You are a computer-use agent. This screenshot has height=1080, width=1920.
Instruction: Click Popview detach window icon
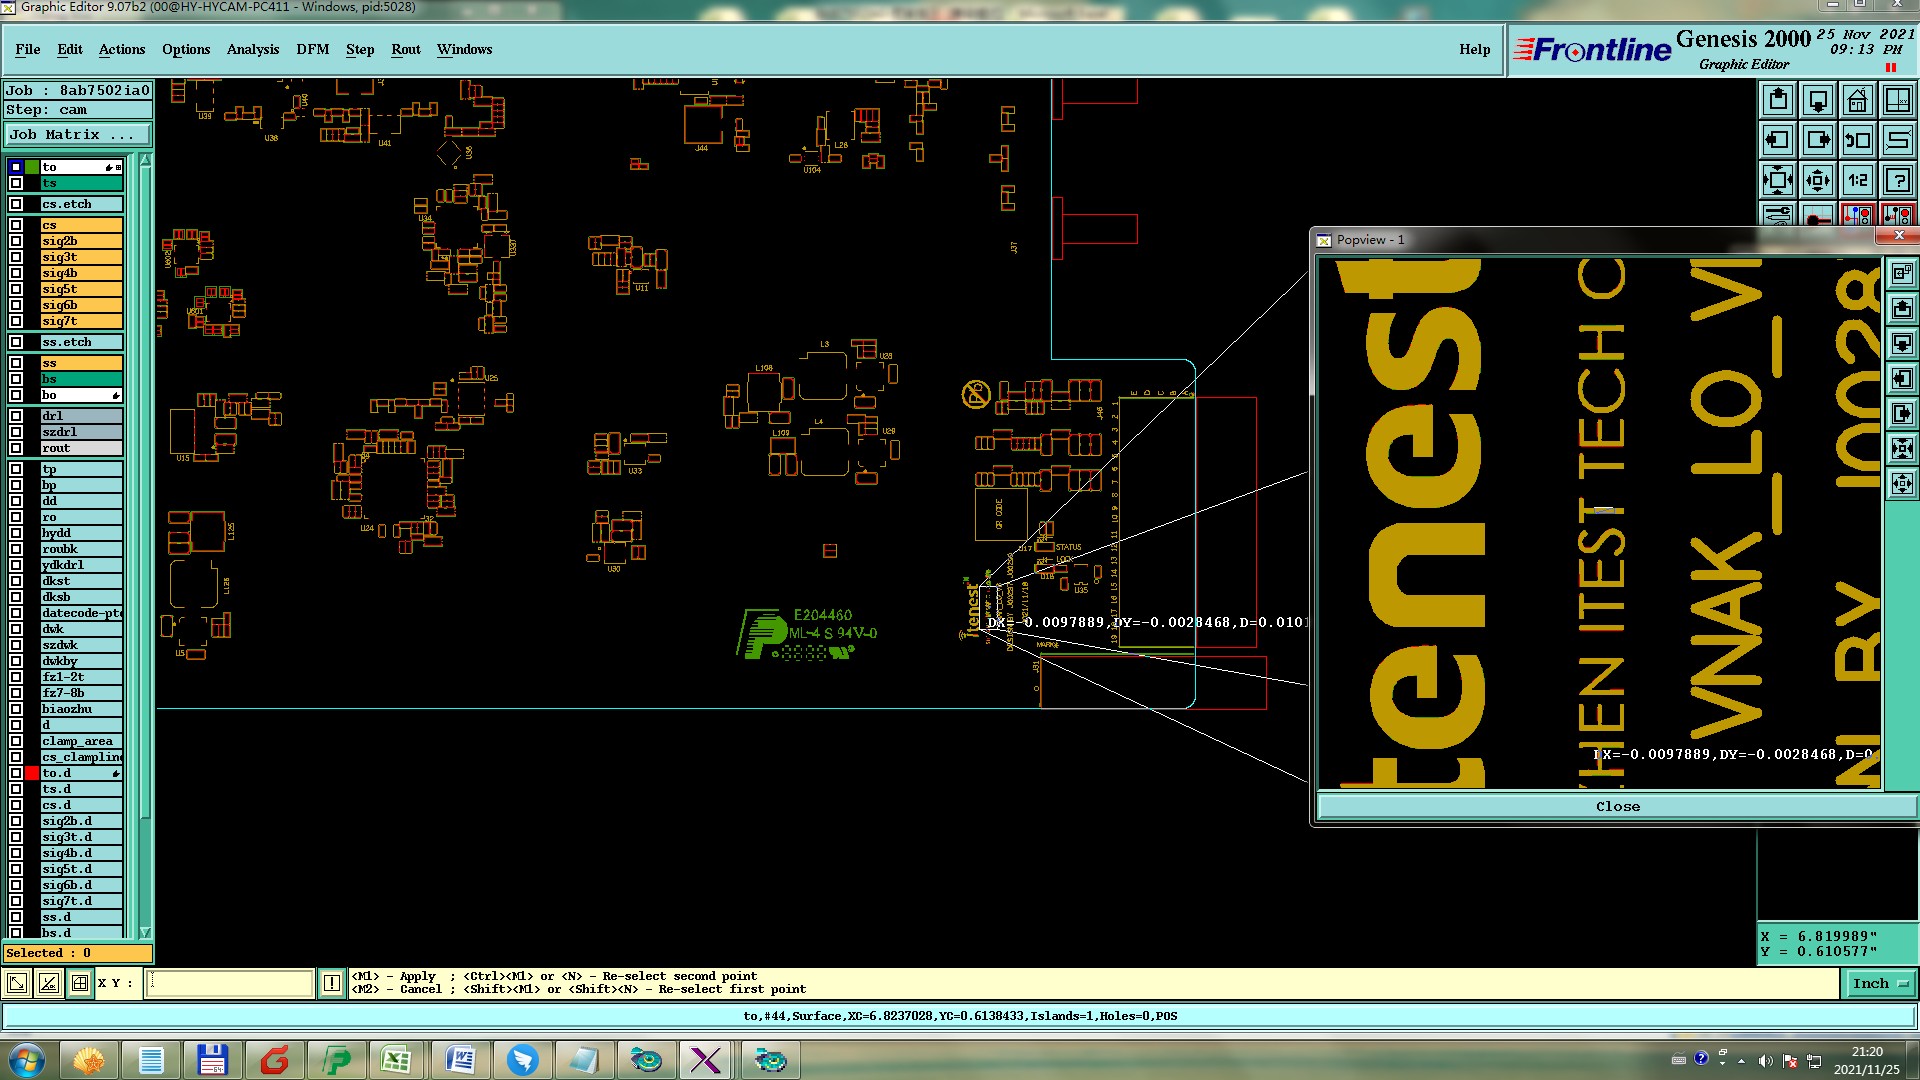click(1902, 273)
